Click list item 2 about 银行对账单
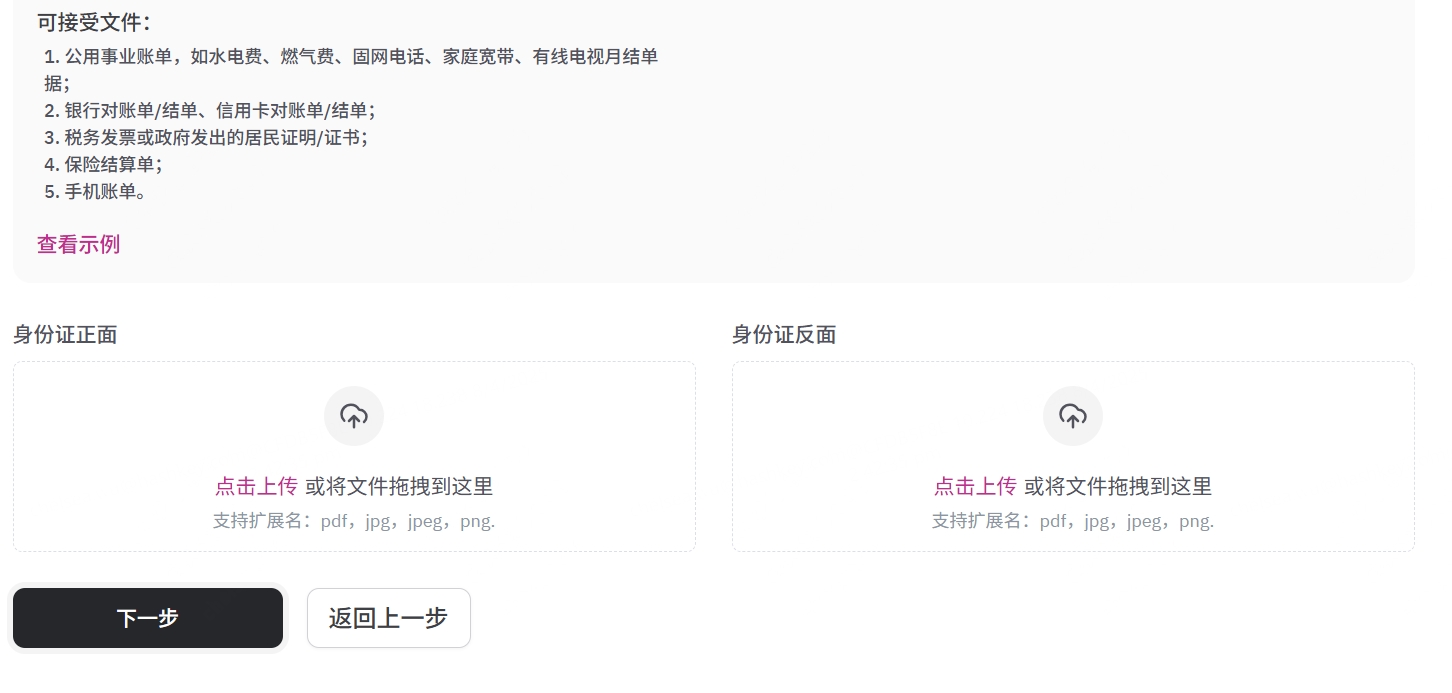 [210, 110]
